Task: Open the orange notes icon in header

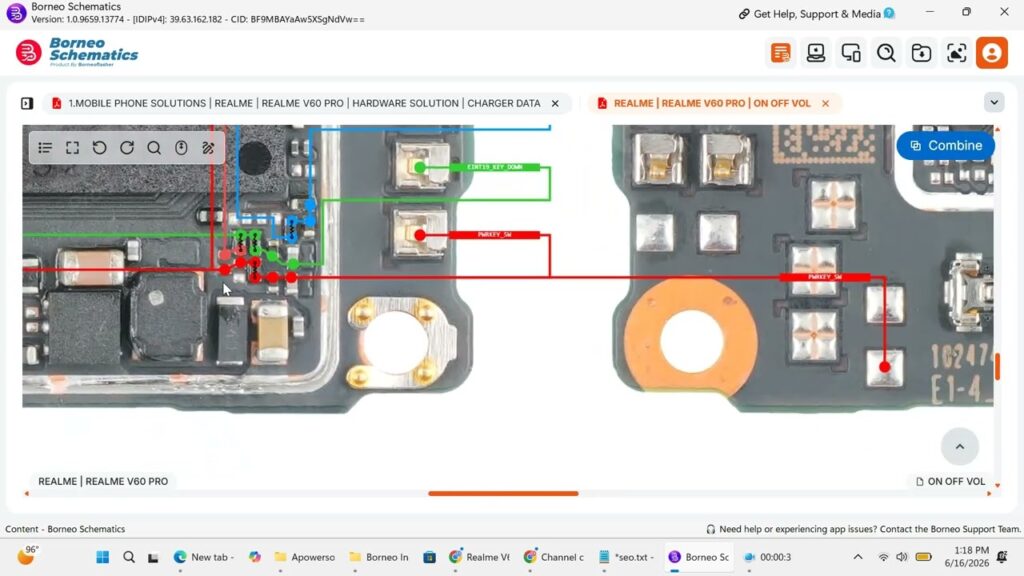Action: (780, 53)
